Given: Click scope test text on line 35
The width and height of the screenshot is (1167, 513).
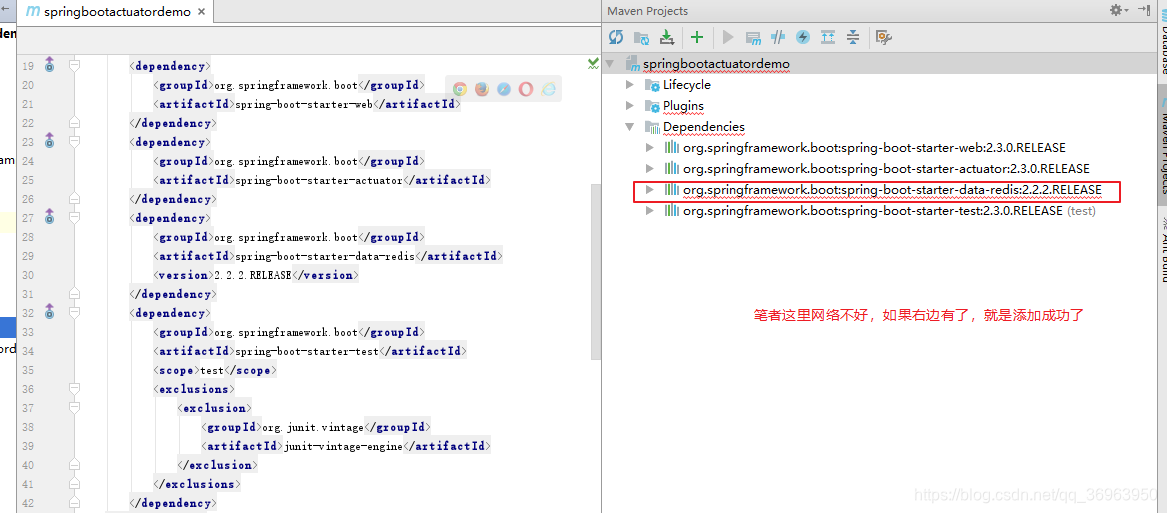Looking at the screenshot, I should (x=212, y=370).
